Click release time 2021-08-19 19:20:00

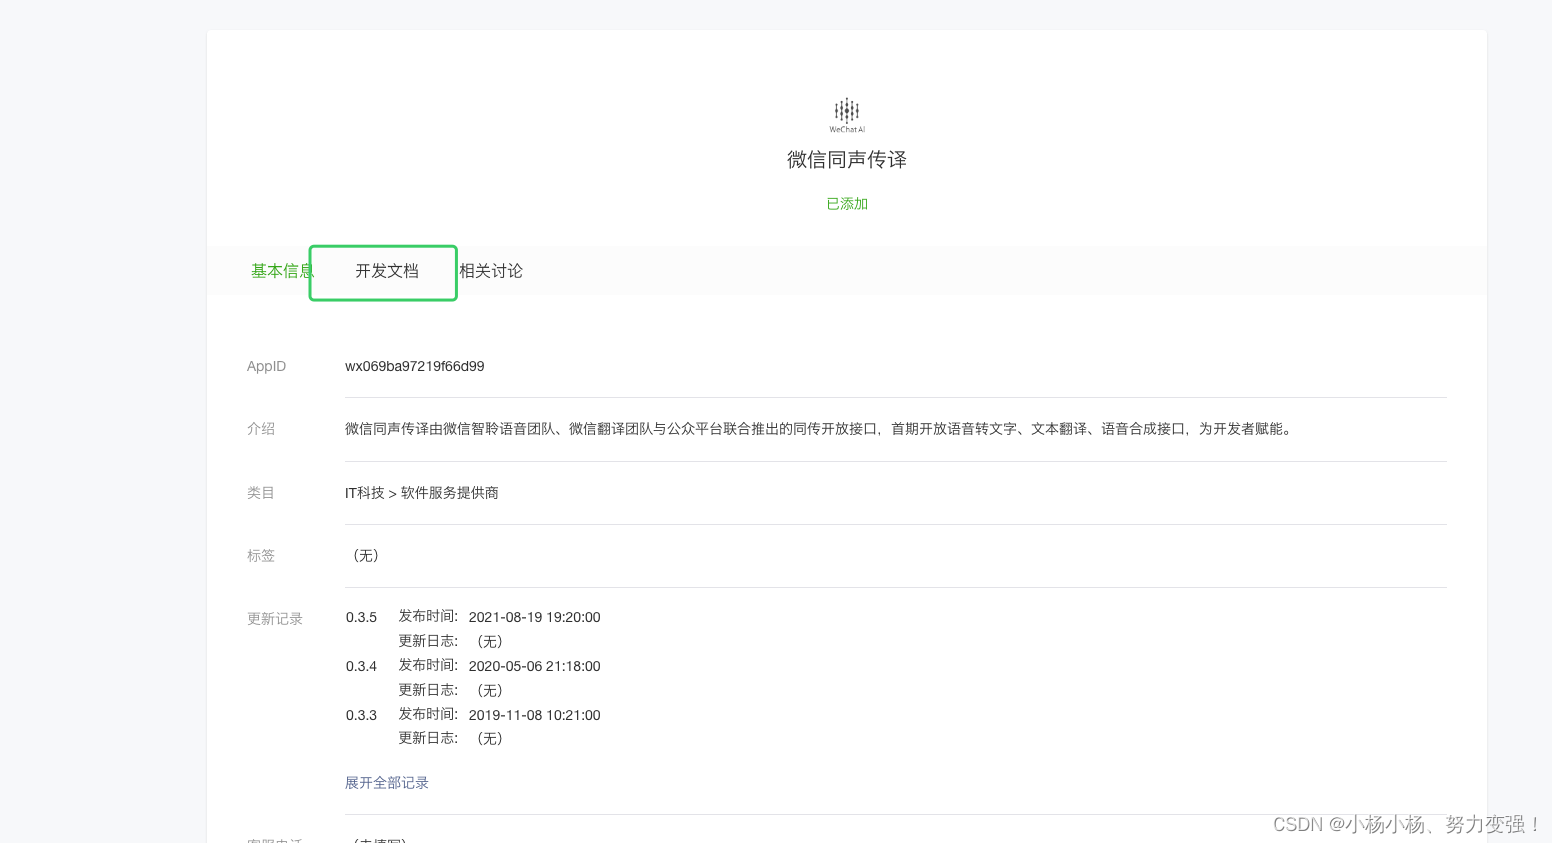(x=535, y=617)
